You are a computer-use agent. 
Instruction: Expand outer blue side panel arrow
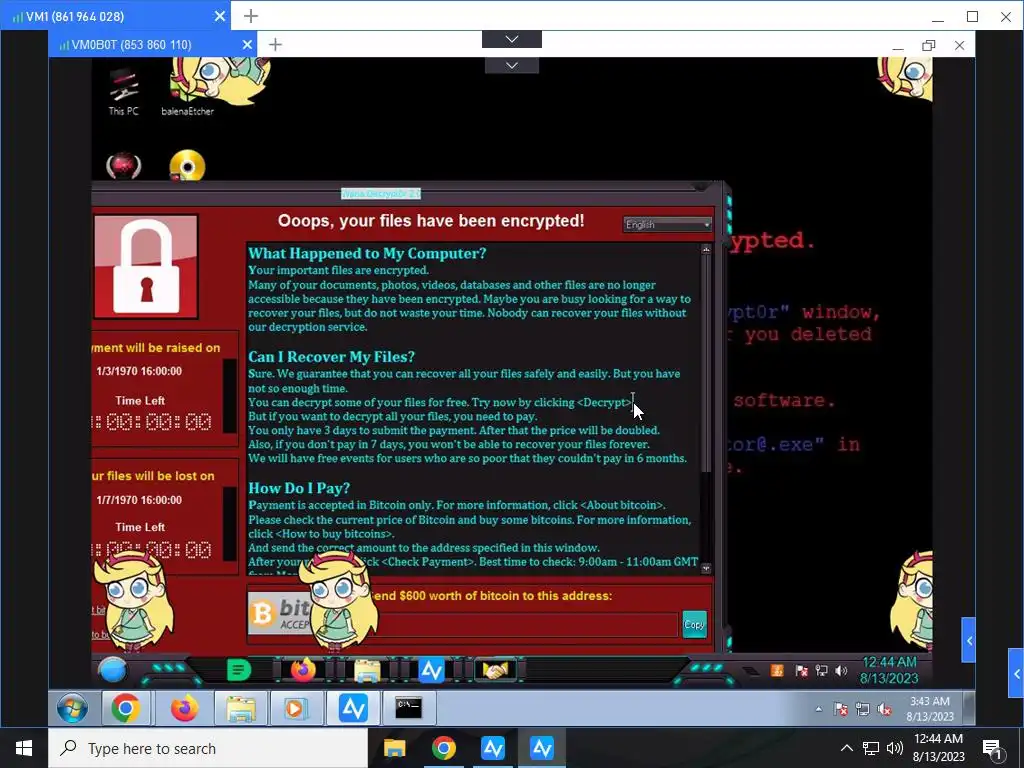click(1016, 673)
